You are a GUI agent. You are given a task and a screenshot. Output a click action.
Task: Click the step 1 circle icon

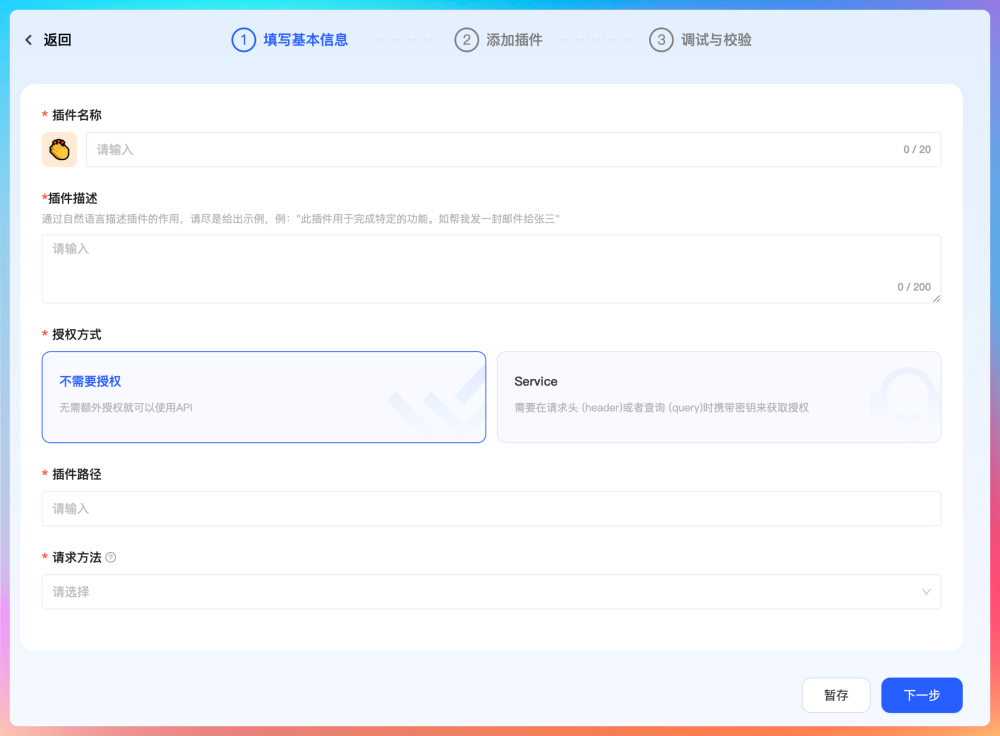[x=243, y=40]
